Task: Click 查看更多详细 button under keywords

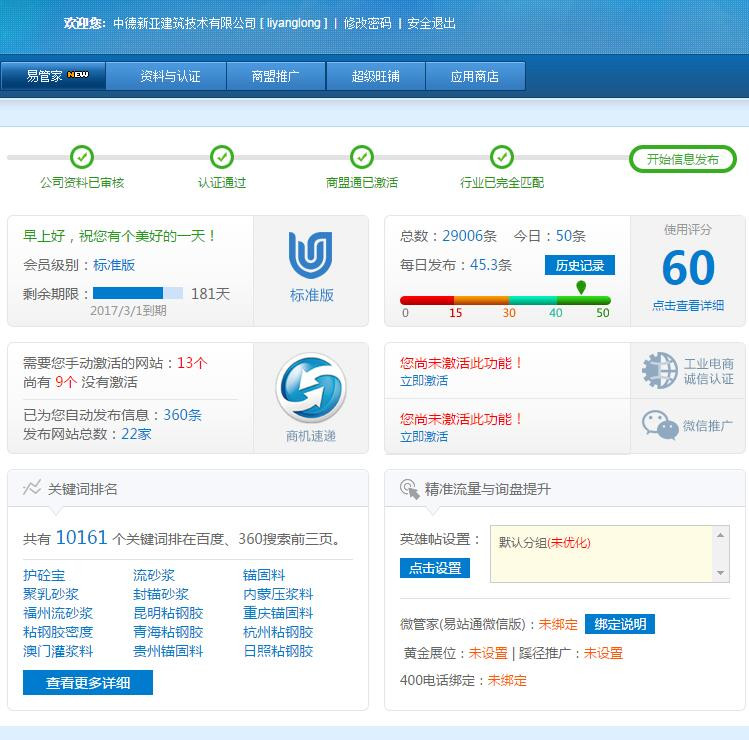Action: pos(88,682)
